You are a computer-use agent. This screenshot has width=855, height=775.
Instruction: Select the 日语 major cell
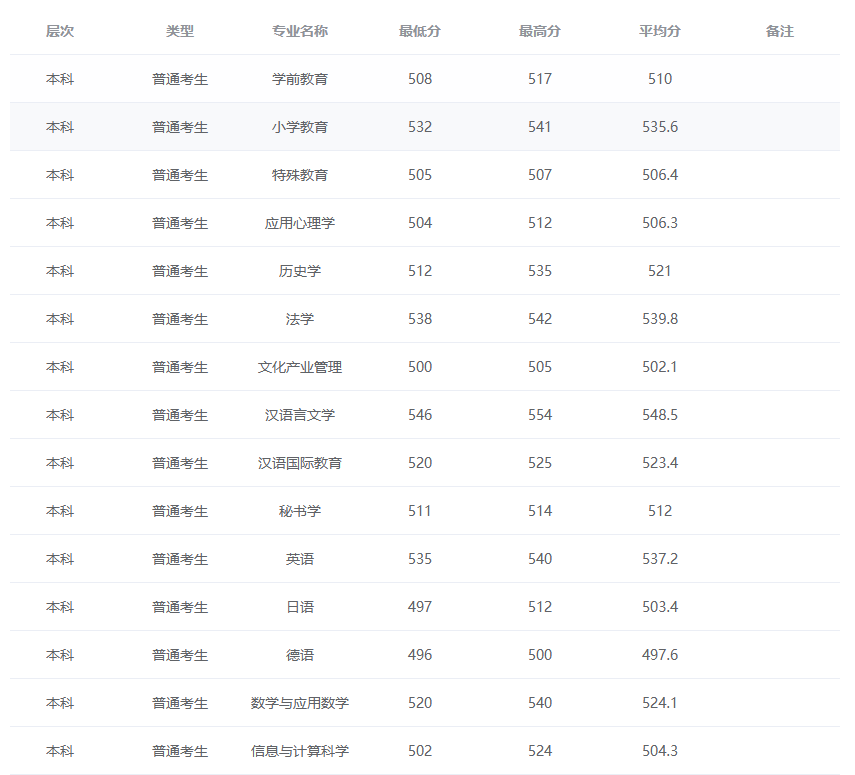(x=300, y=607)
